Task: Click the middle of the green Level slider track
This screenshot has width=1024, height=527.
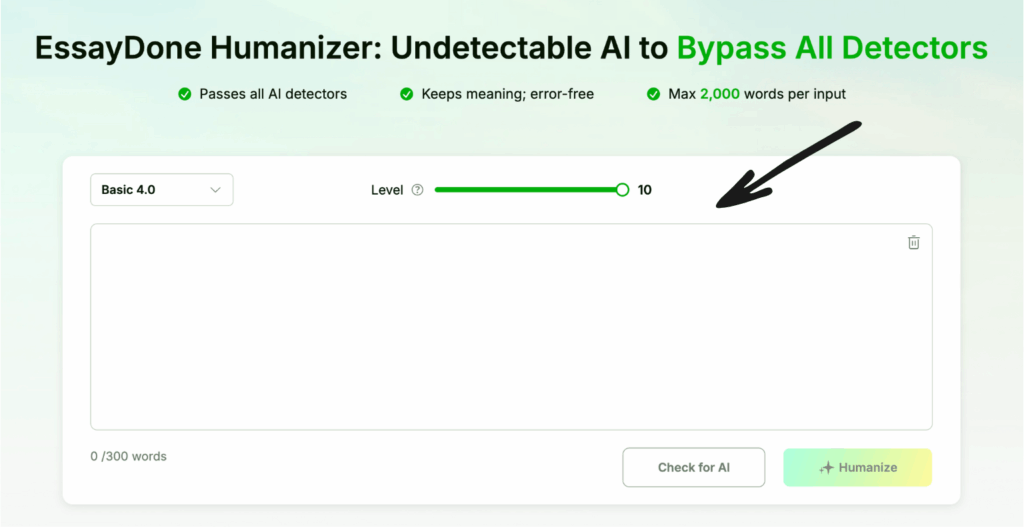Action: pos(528,190)
